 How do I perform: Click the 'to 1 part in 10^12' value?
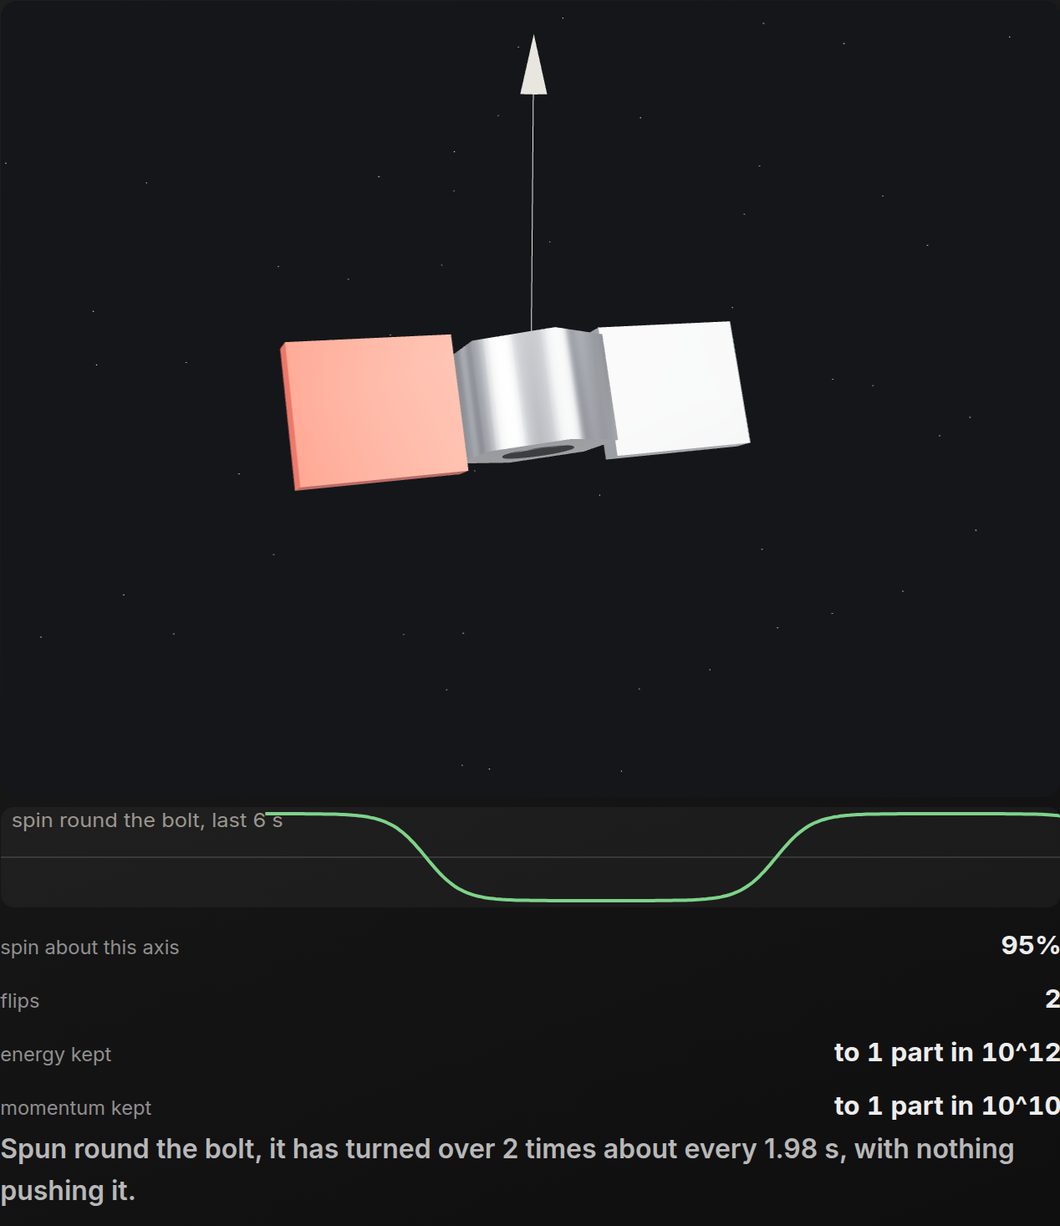coord(947,1052)
